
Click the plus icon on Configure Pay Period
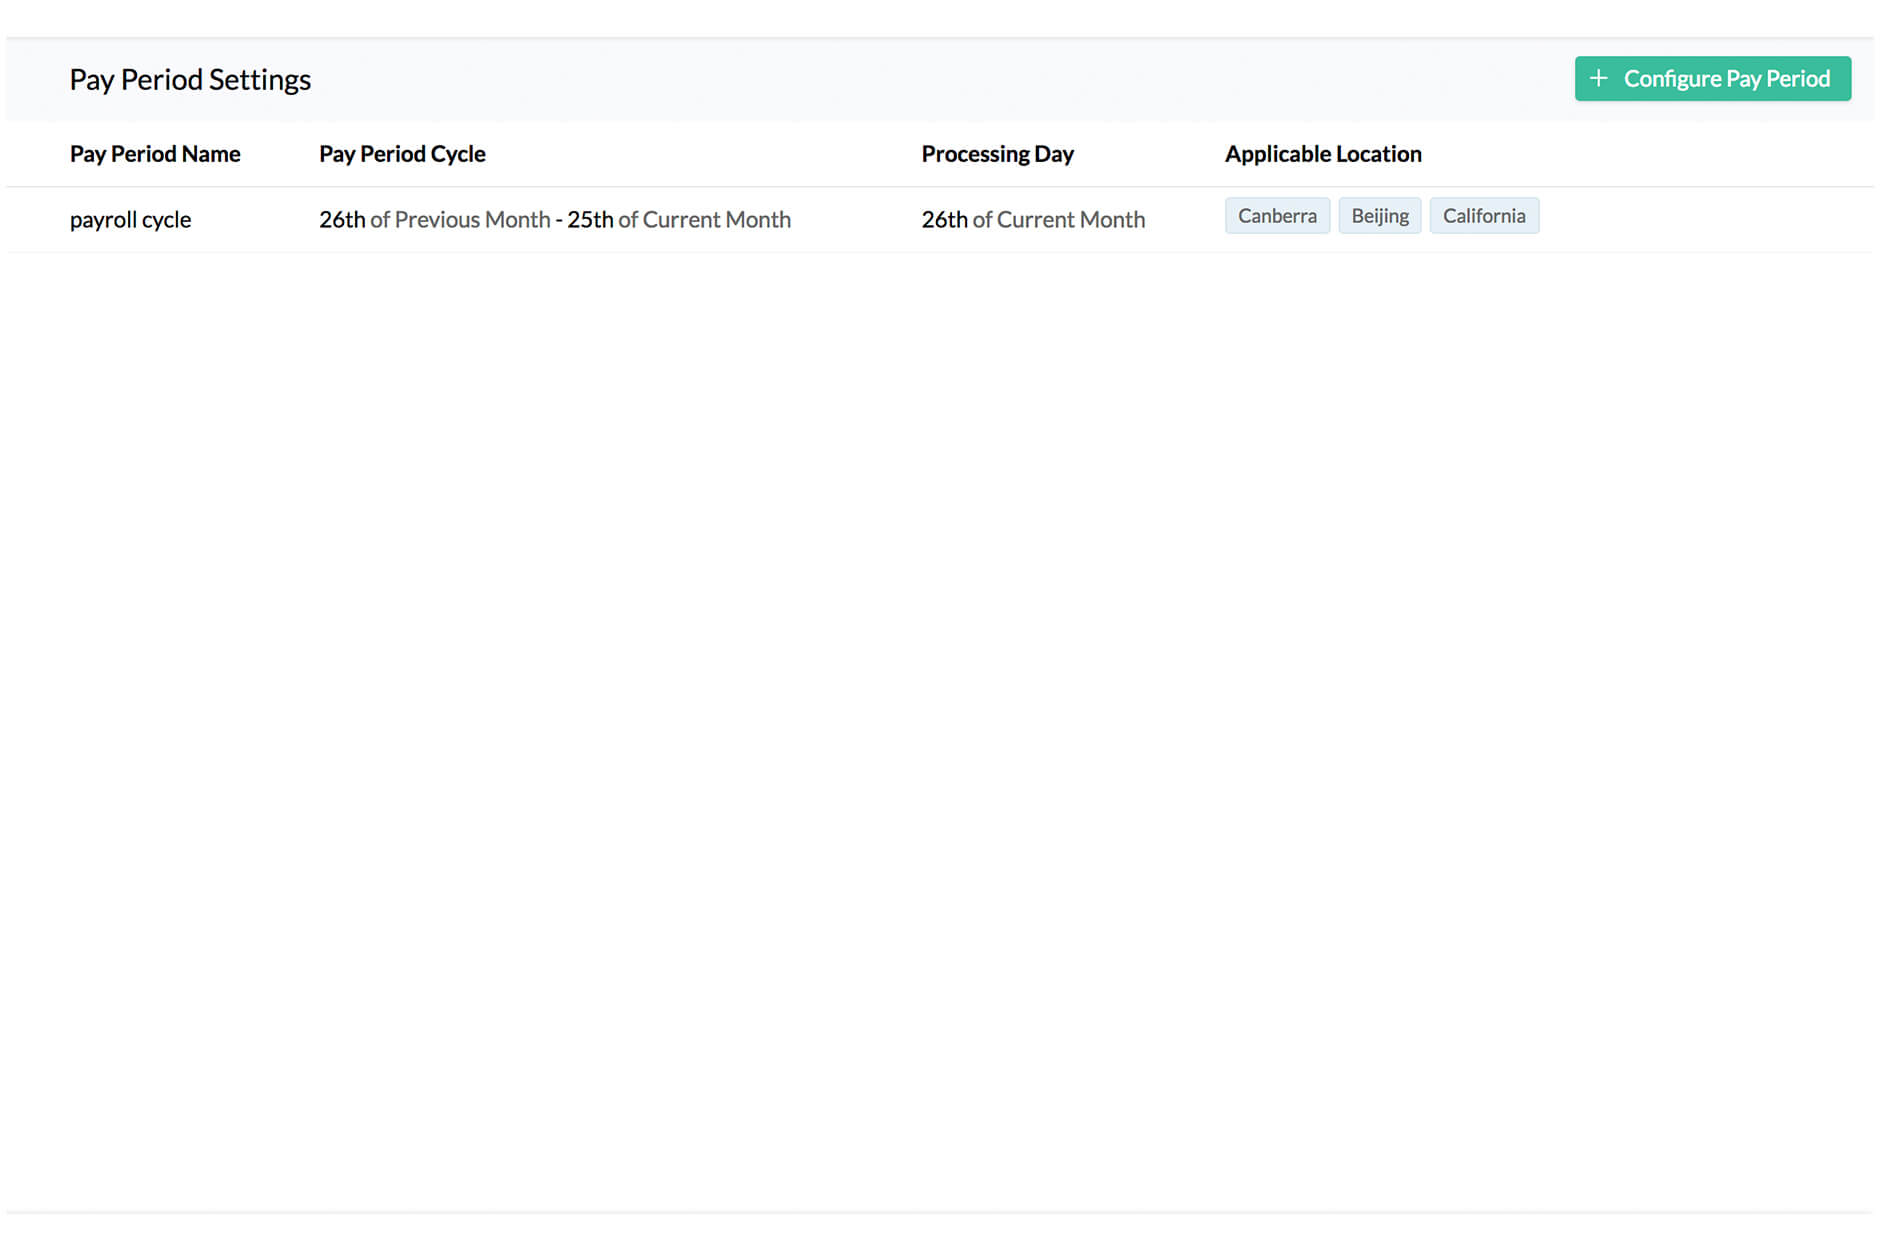coord(1598,78)
